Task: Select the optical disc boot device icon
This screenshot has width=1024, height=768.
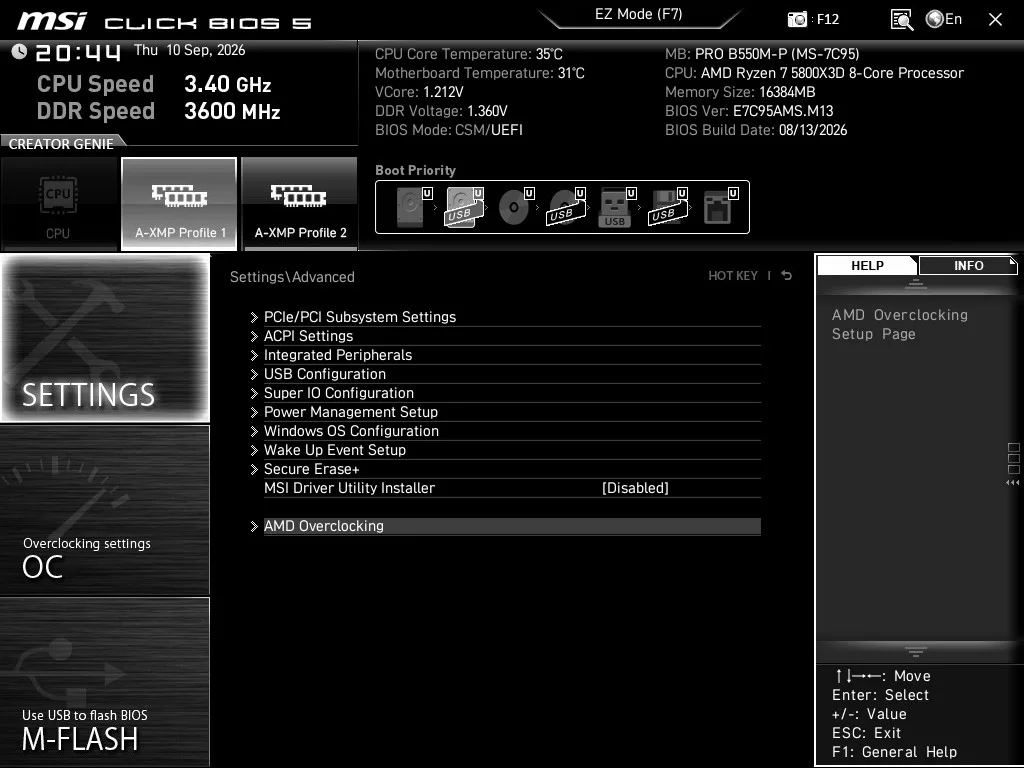Action: point(516,207)
